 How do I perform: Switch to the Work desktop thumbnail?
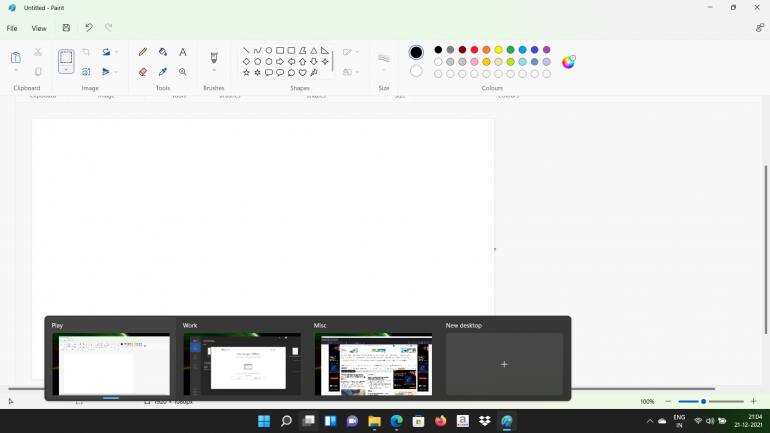coord(242,364)
